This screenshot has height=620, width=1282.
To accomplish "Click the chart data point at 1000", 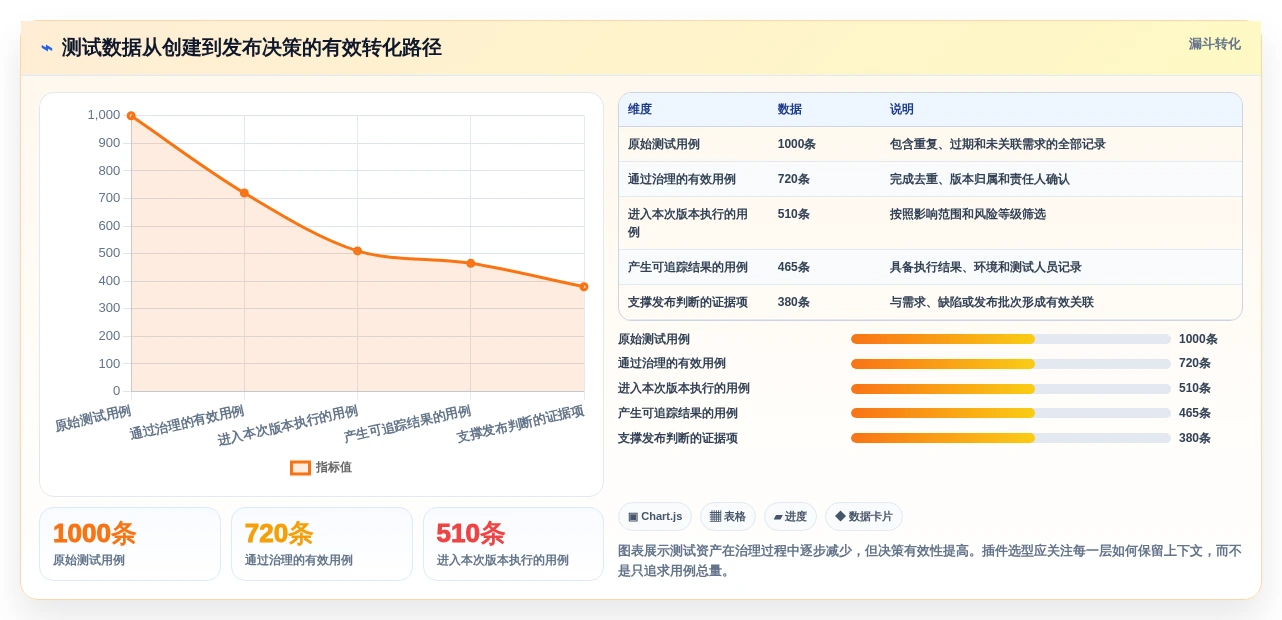I will (x=131, y=116).
